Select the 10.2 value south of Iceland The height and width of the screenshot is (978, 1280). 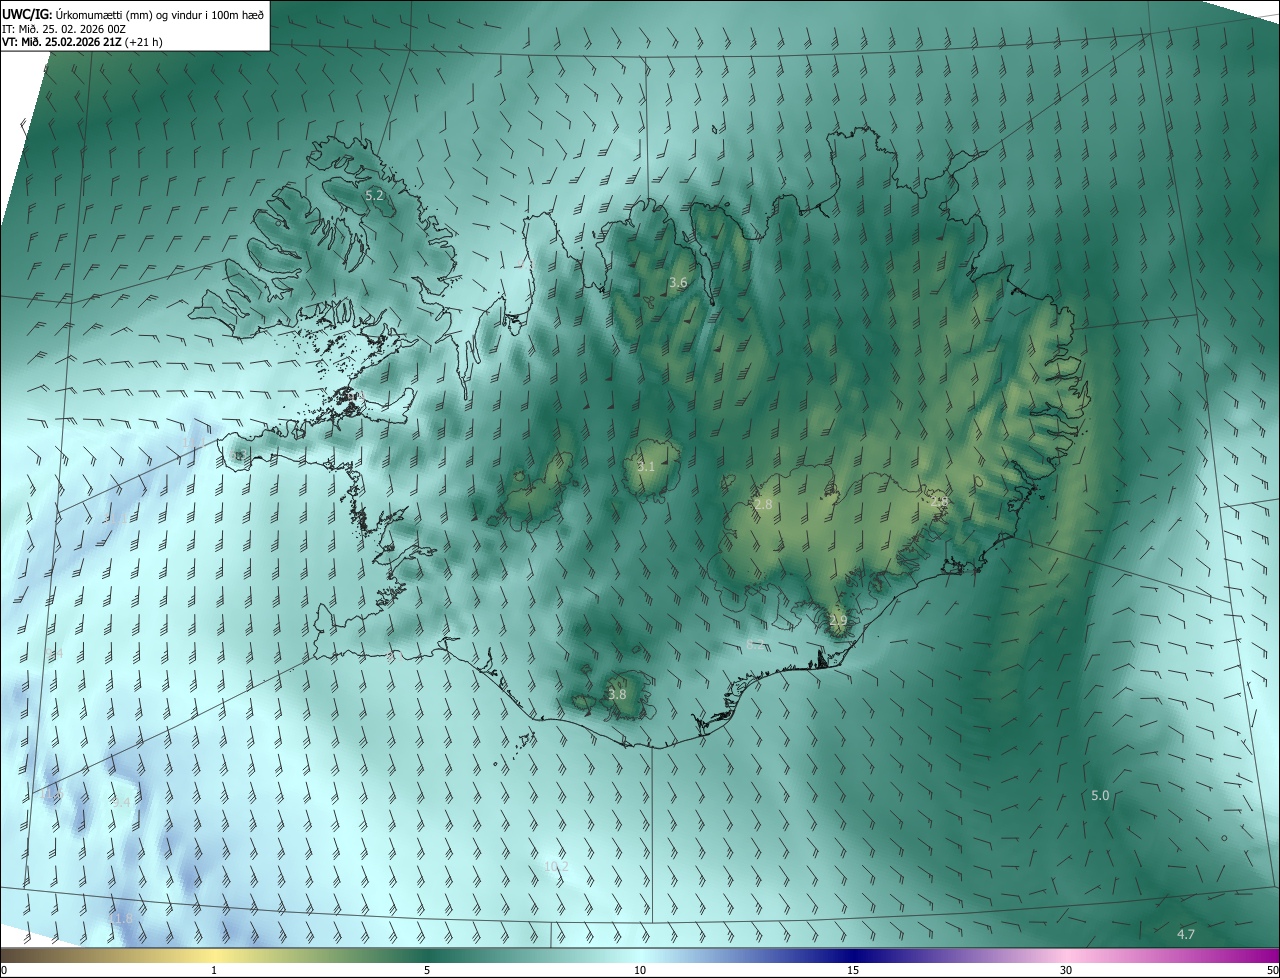(556, 866)
